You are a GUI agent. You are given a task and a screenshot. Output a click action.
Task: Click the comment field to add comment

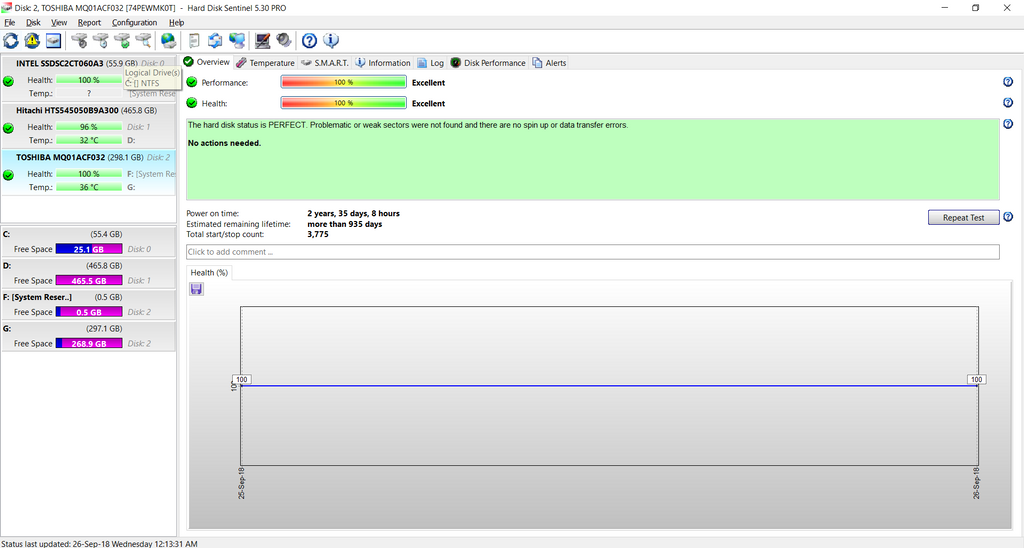(592, 251)
